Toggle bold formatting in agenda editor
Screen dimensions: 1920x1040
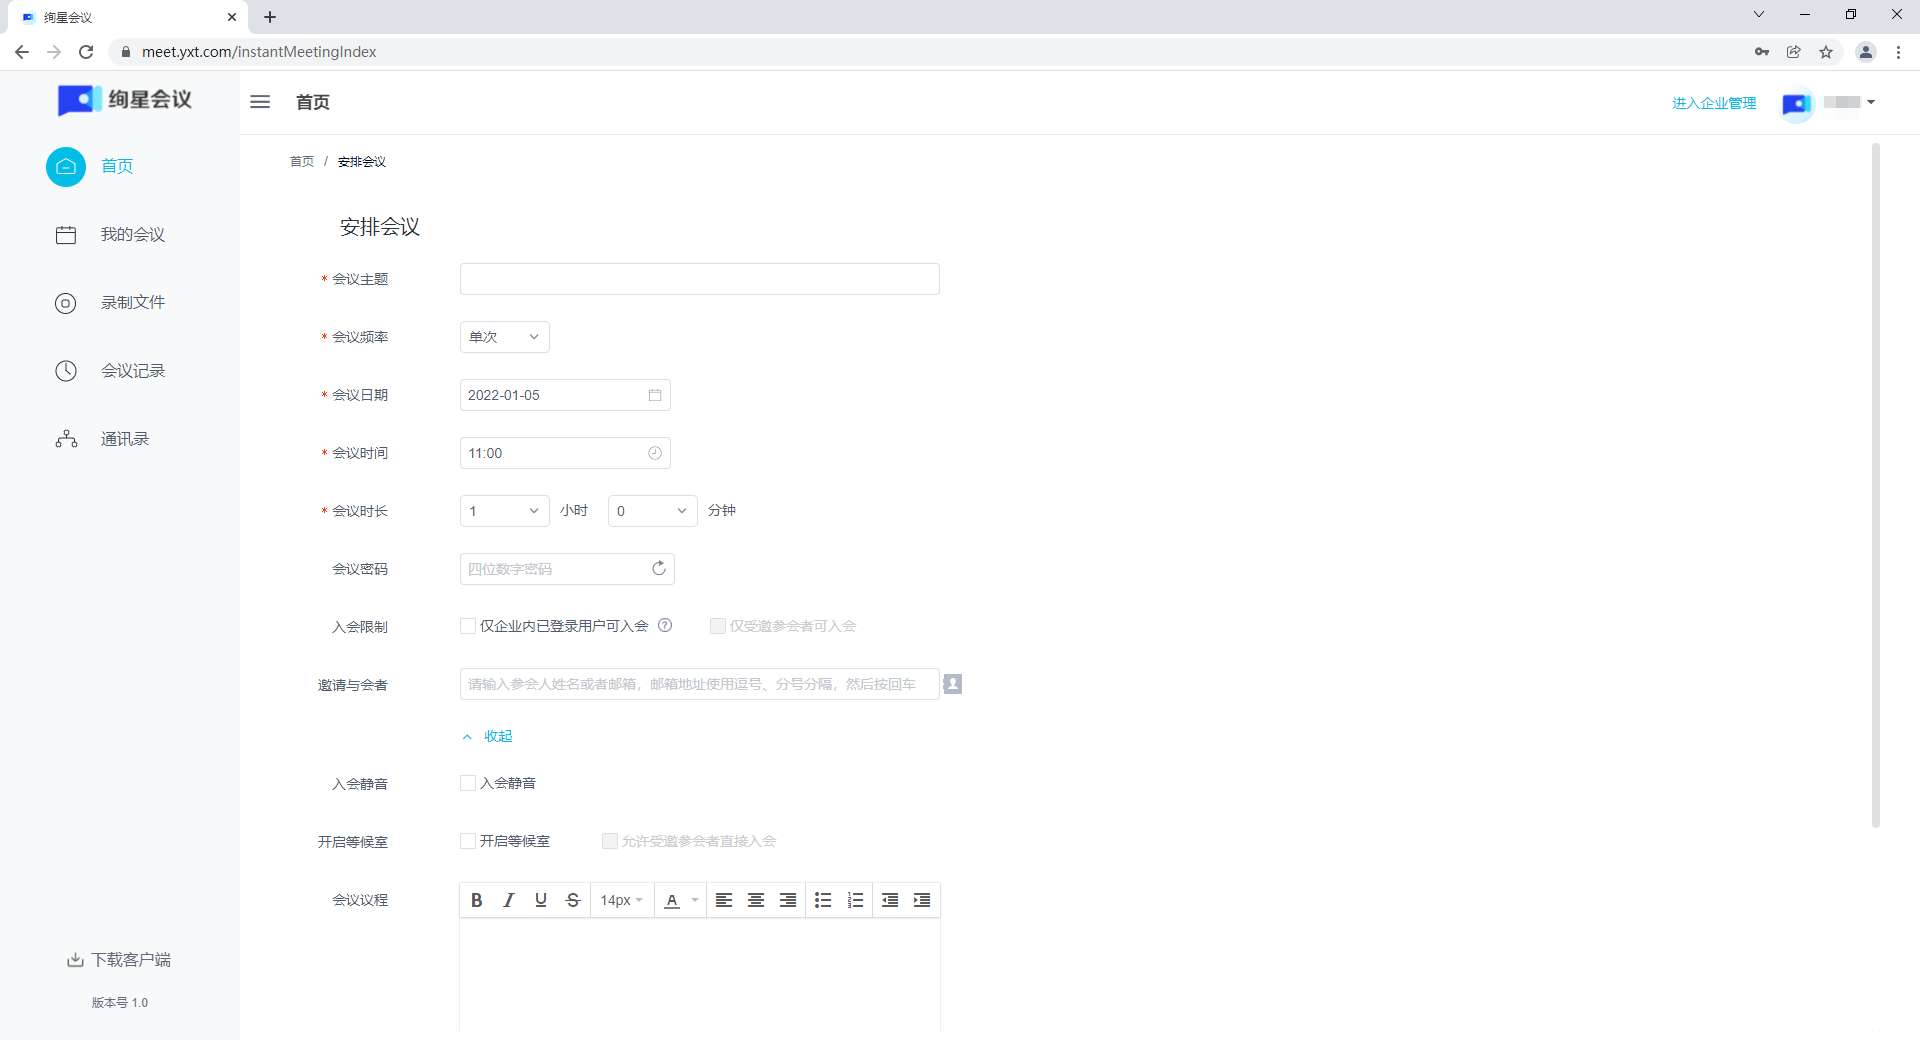coord(477,900)
